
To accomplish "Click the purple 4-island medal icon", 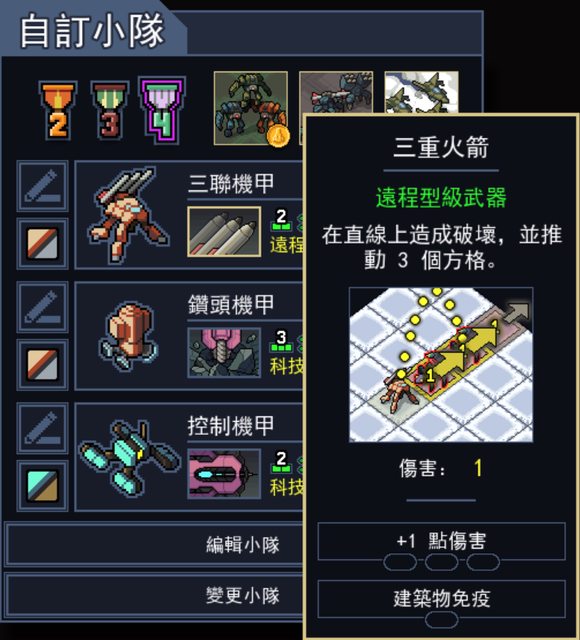I will click(162, 110).
